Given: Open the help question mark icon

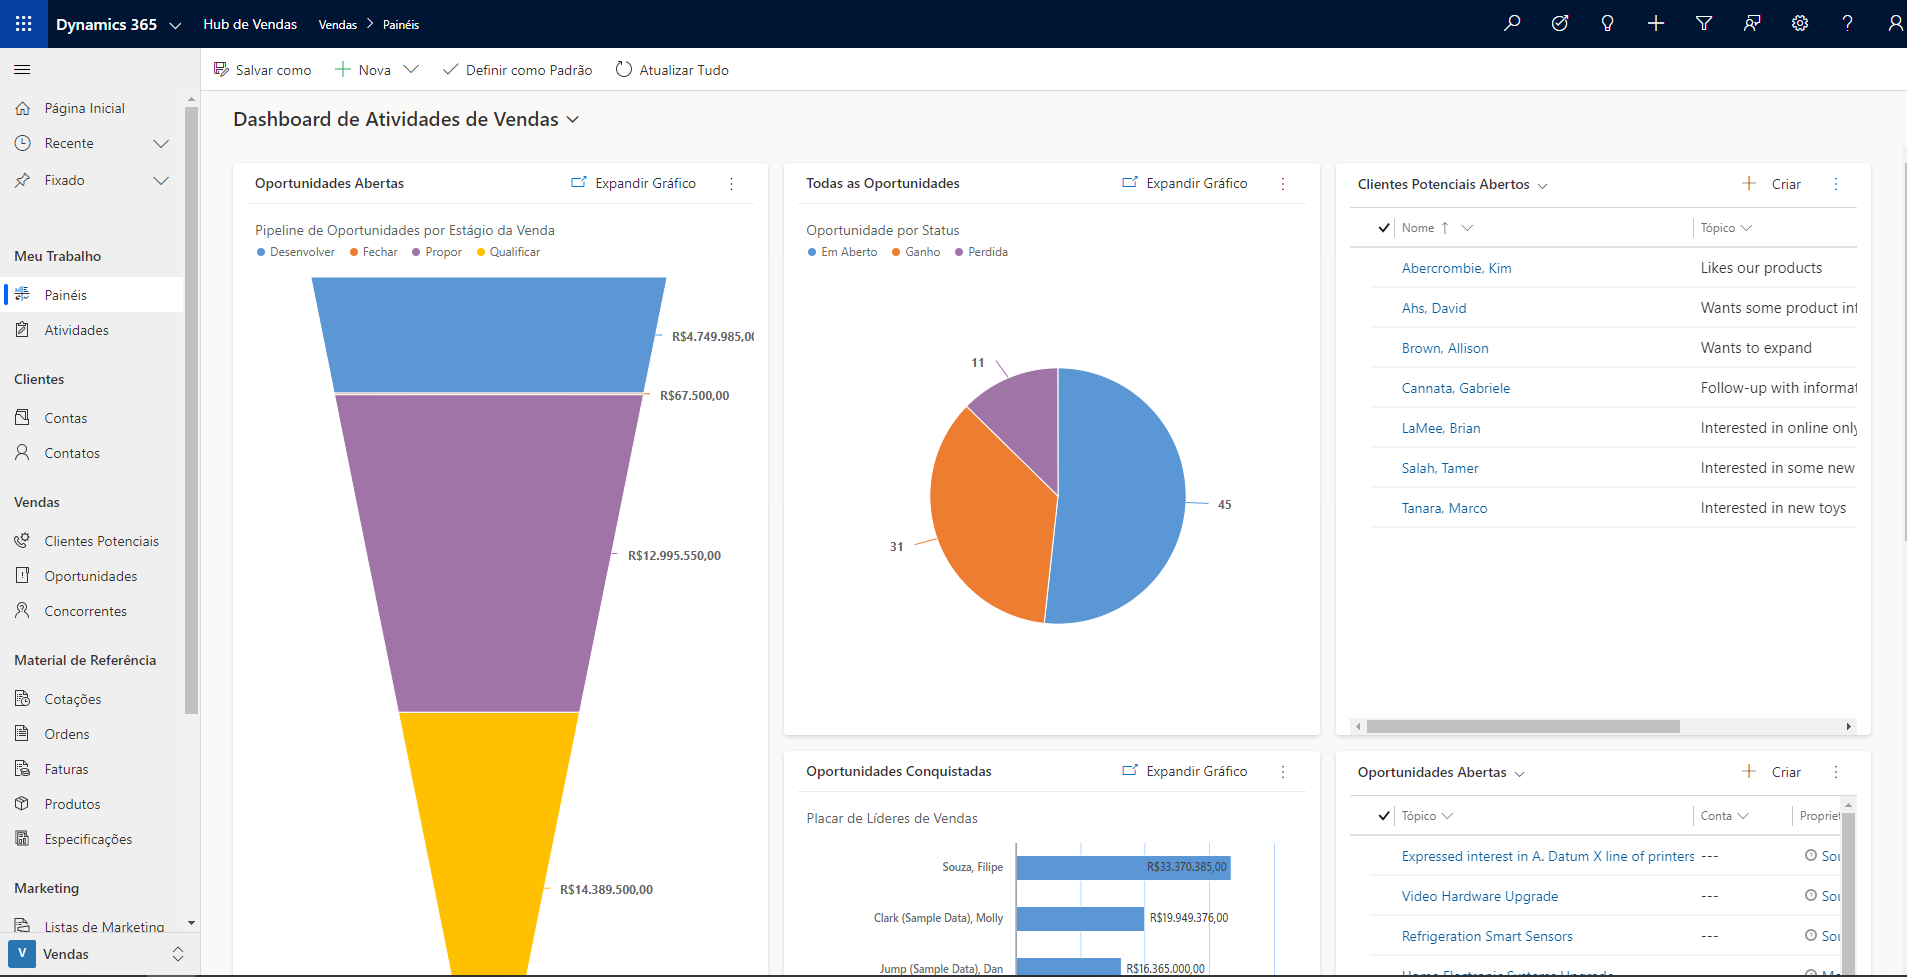Looking at the screenshot, I should pyautogui.click(x=1848, y=23).
